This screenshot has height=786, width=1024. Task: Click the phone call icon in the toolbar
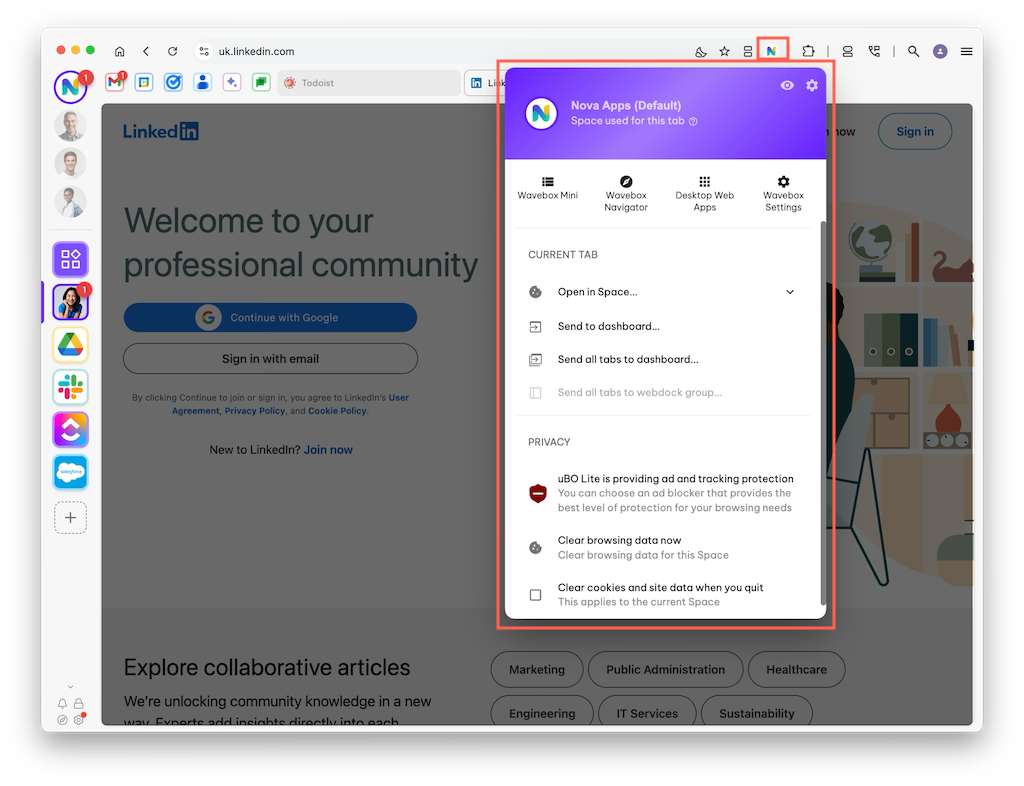click(874, 51)
